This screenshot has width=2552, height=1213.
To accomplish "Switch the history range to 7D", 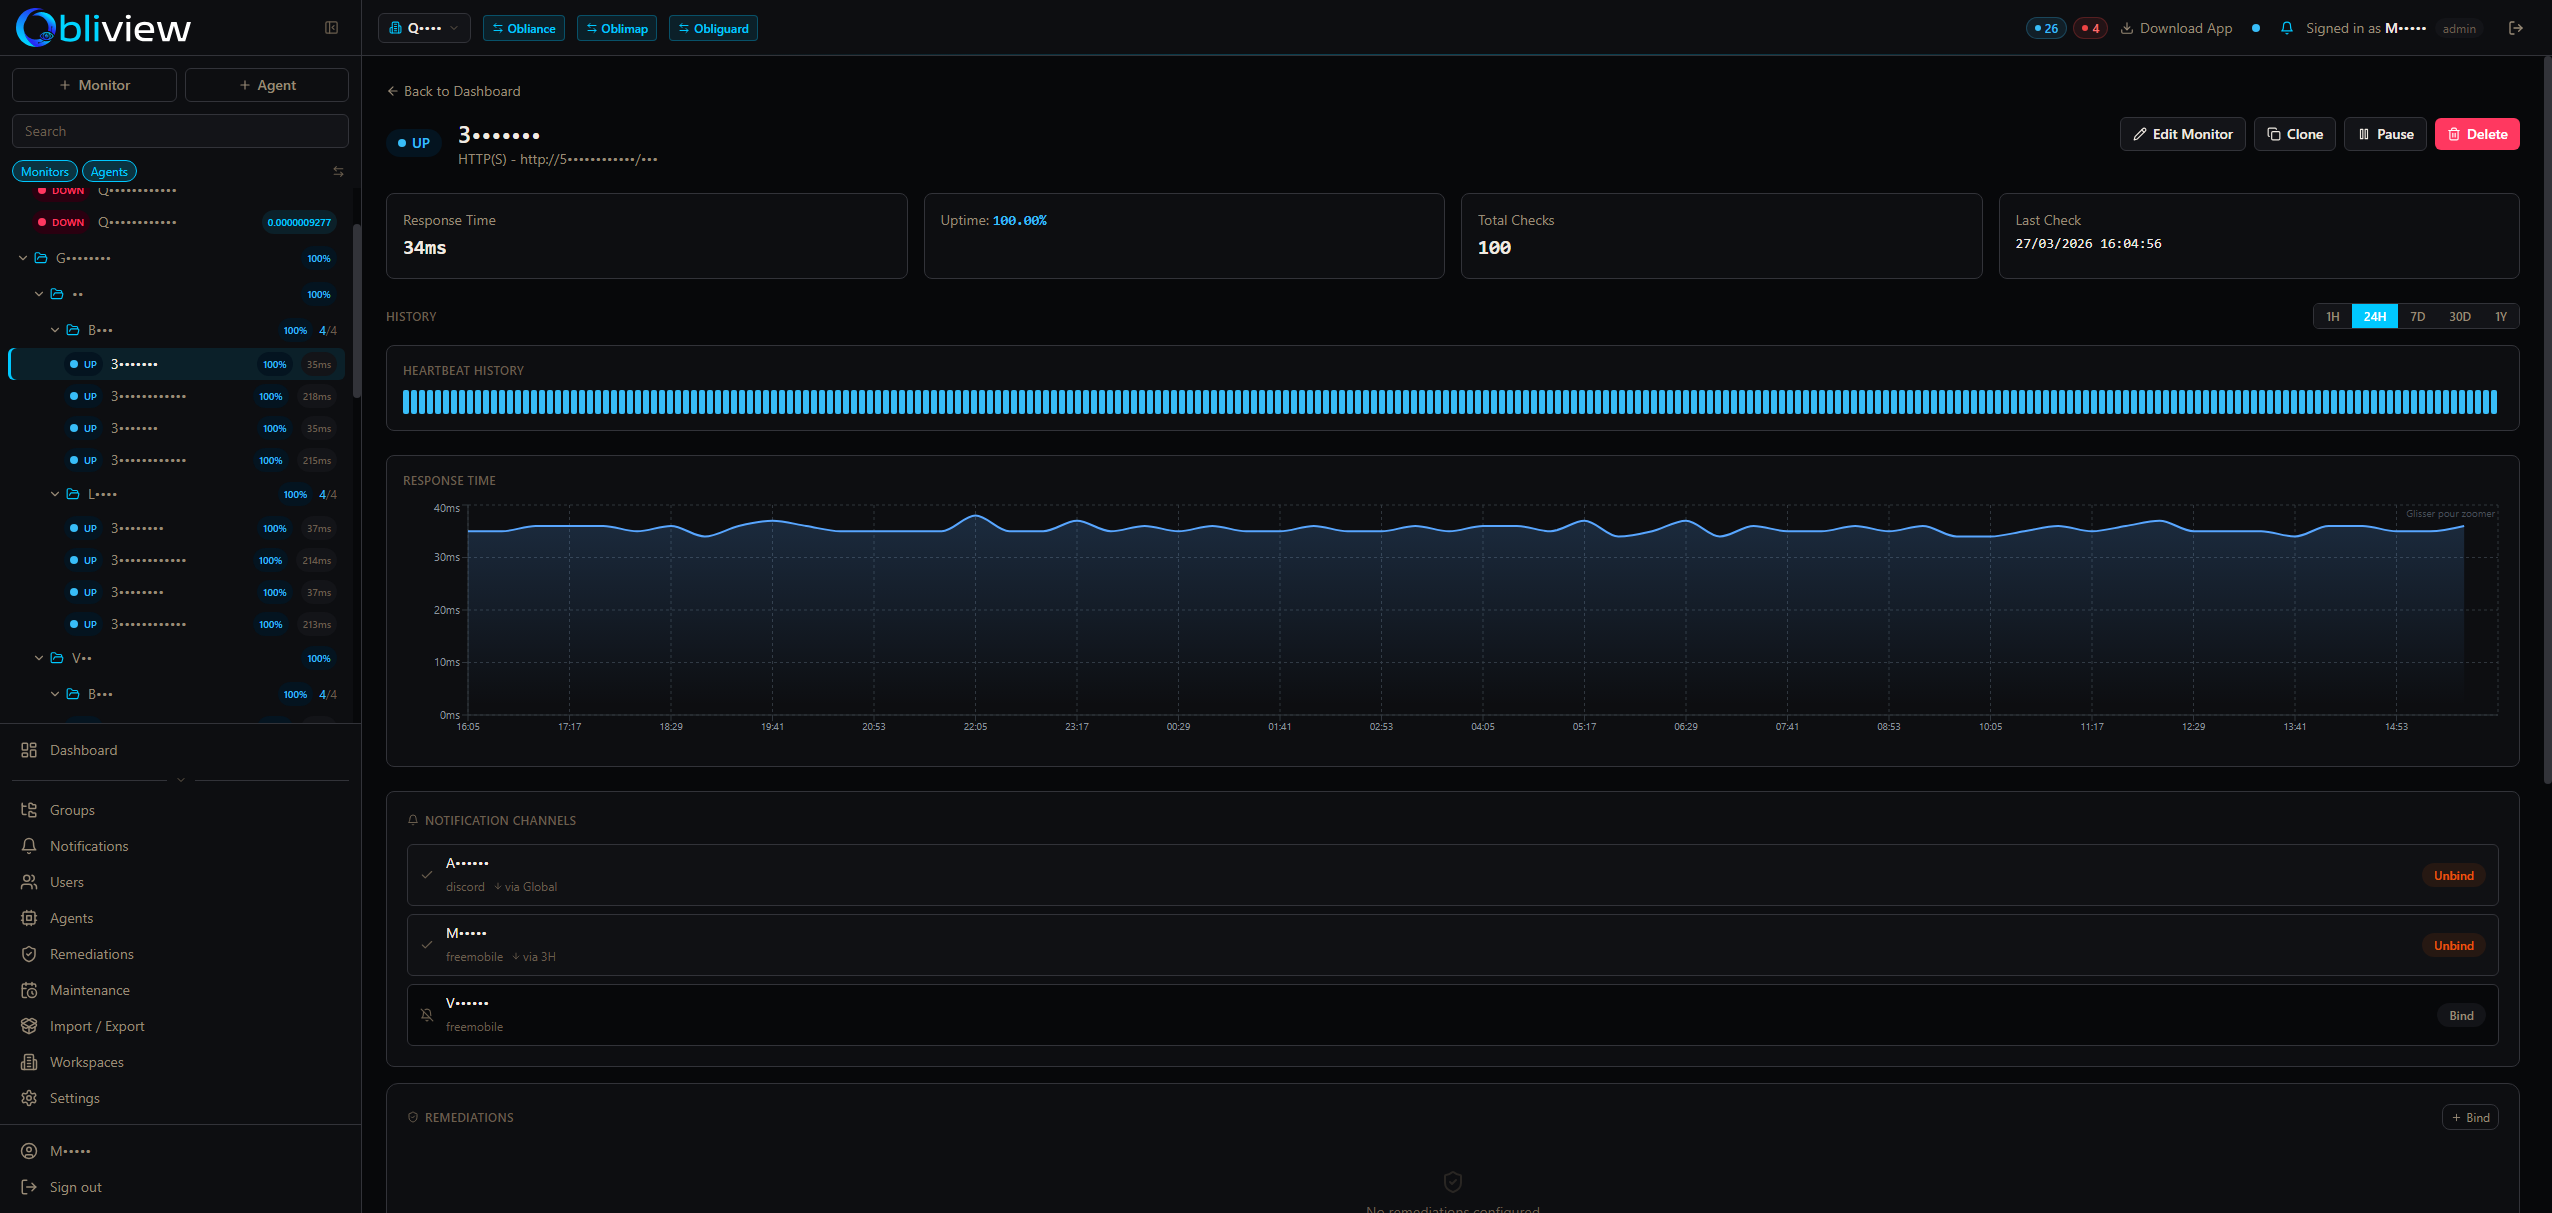I will [2417, 316].
